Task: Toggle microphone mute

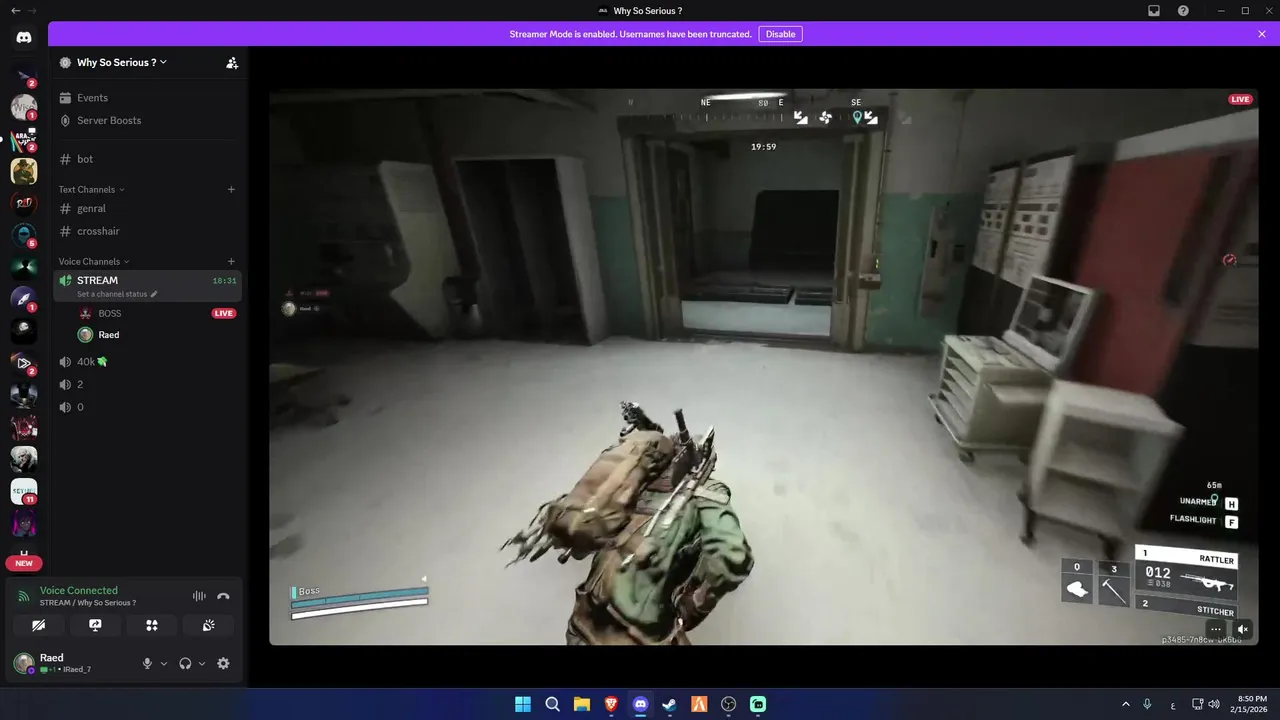Action: pos(147,663)
